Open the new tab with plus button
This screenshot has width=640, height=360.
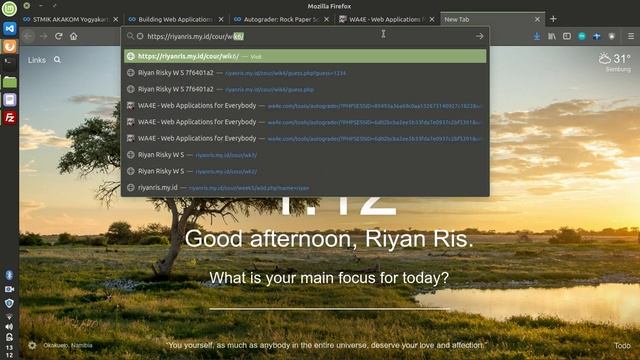(553, 19)
